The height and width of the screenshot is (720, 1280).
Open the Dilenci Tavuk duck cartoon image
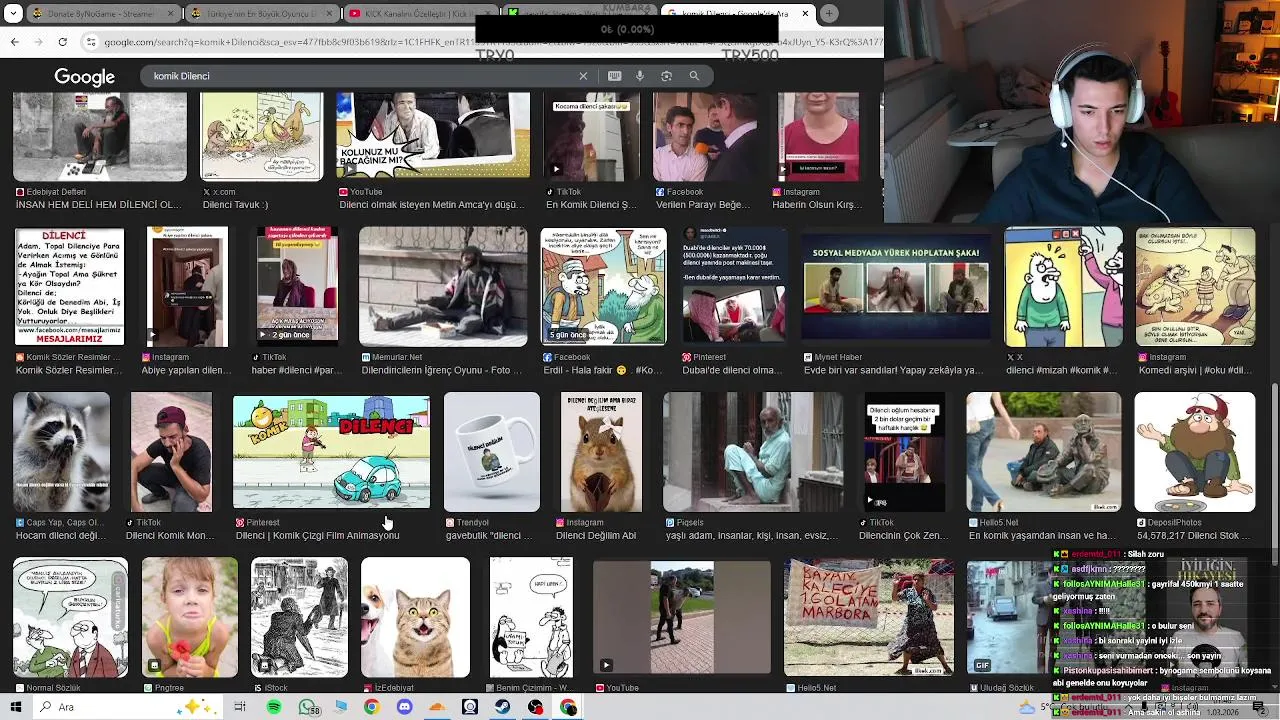coord(261,136)
